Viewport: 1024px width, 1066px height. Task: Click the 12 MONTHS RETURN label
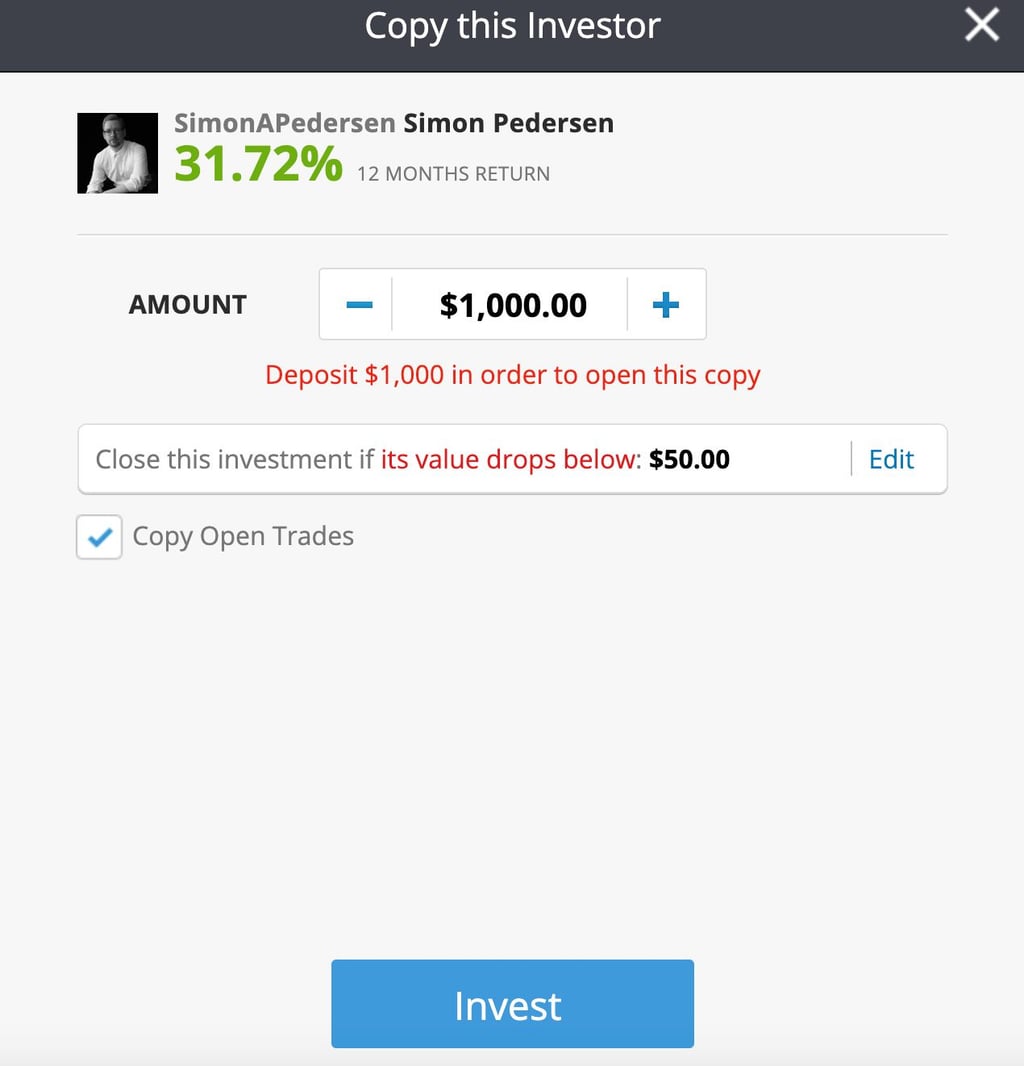(x=452, y=173)
